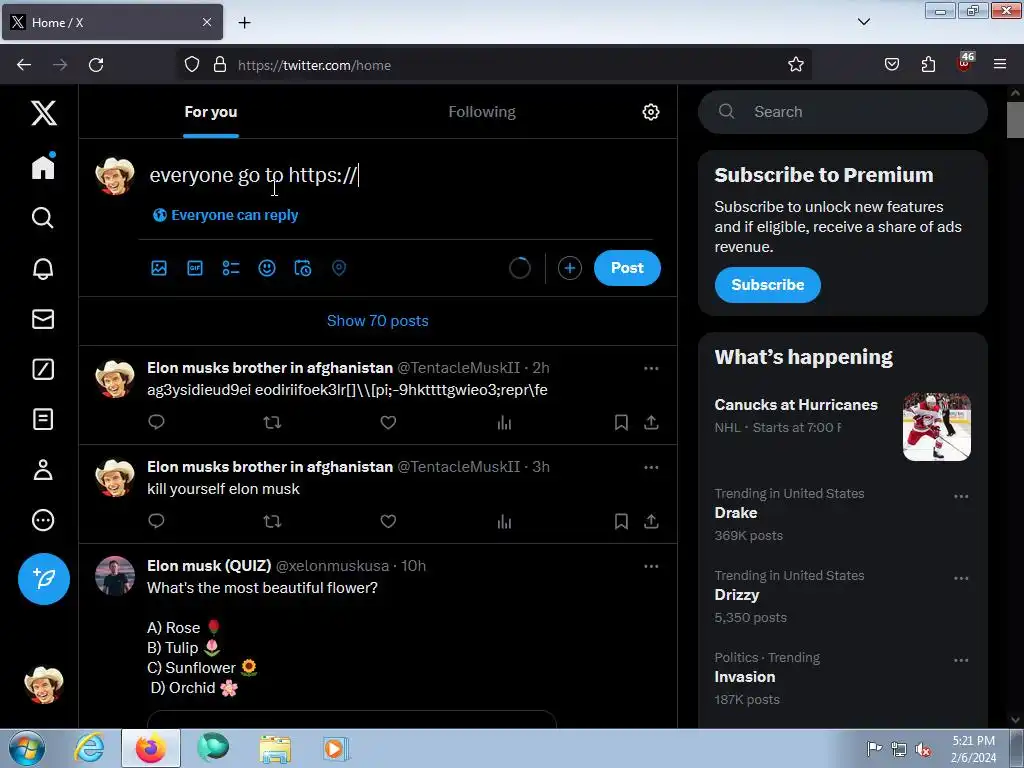Switch to the Following tab
The image size is (1024, 768).
(x=482, y=112)
